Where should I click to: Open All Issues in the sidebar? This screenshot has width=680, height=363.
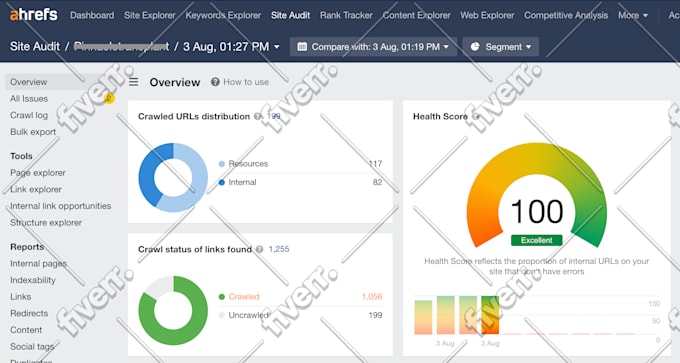coord(29,98)
